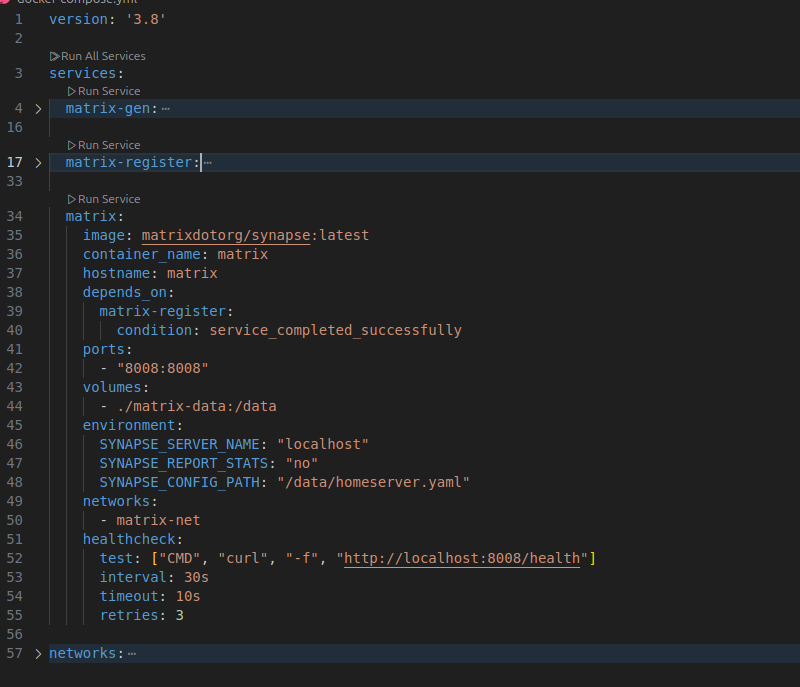
Task: Click the retries value 3
Action: pyautogui.click(x=180, y=616)
